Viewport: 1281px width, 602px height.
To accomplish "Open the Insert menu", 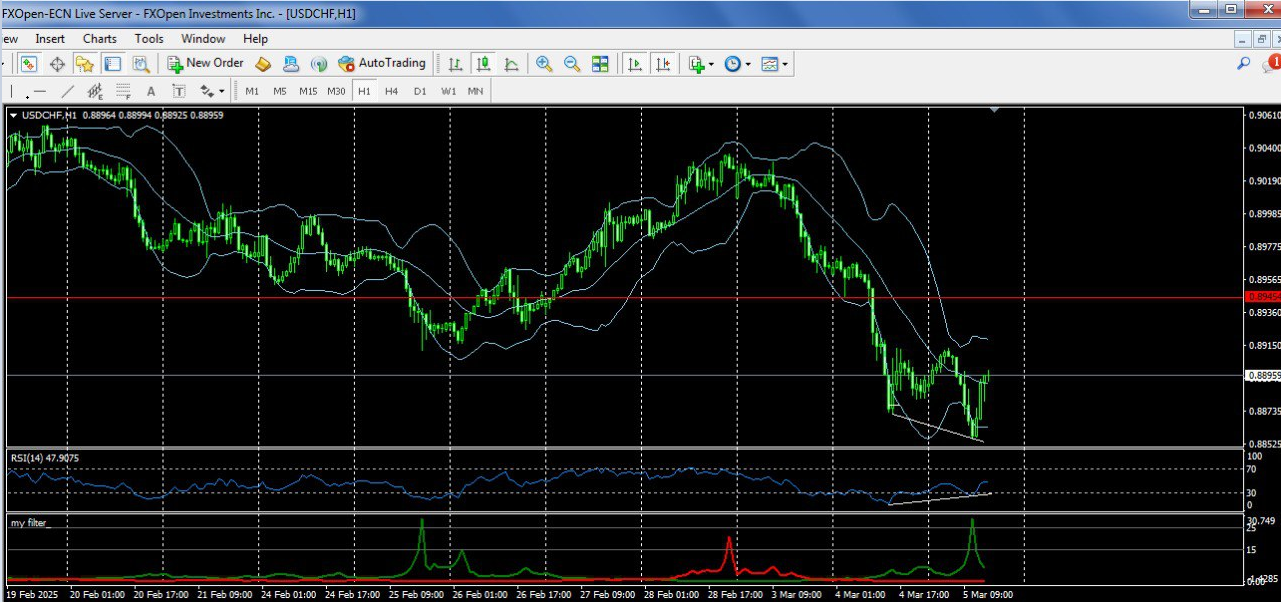I will (x=50, y=38).
